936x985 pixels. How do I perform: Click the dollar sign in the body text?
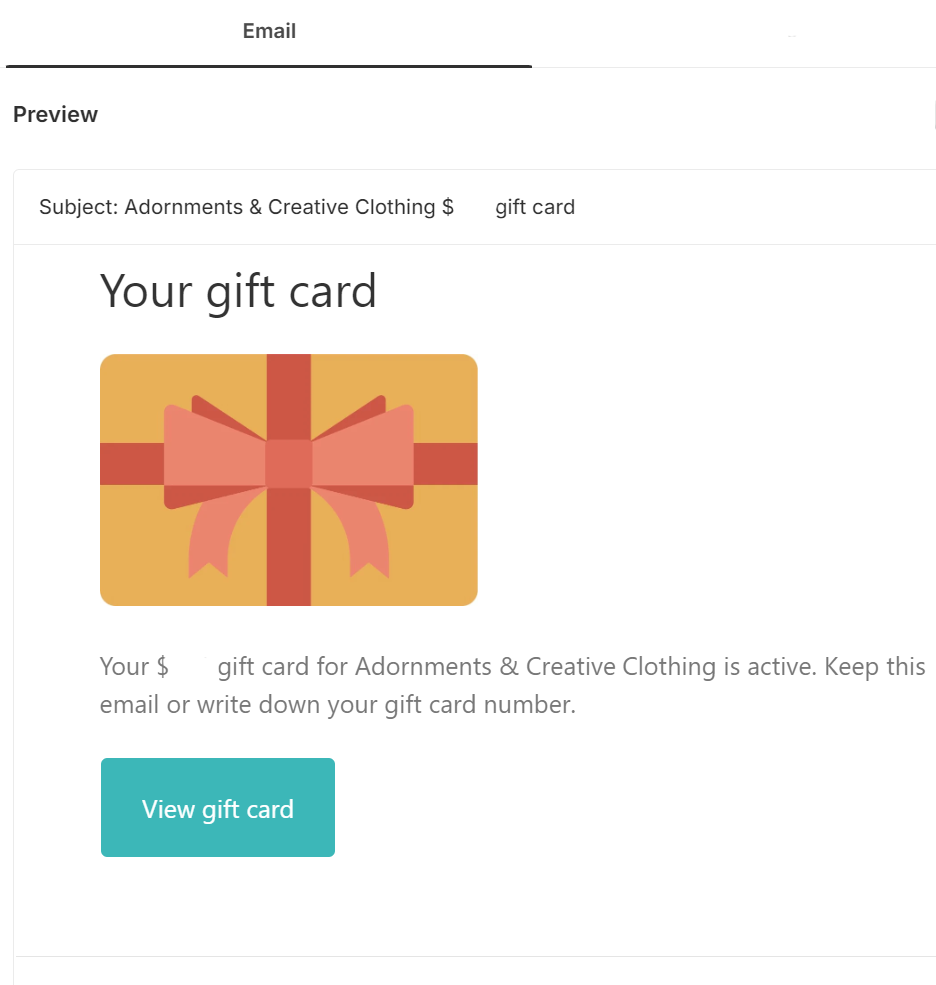(162, 667)
